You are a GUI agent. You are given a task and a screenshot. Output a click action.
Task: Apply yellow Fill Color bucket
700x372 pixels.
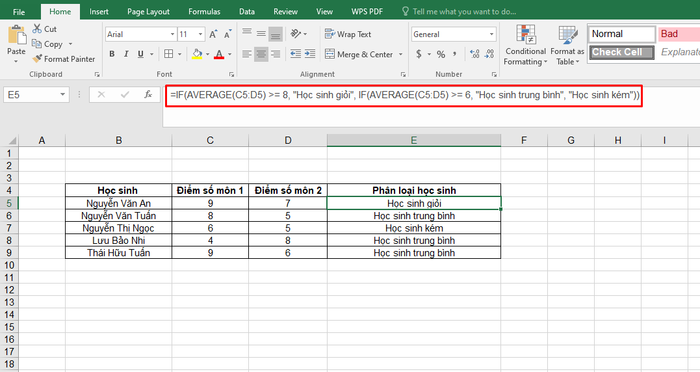pos(197,54)
